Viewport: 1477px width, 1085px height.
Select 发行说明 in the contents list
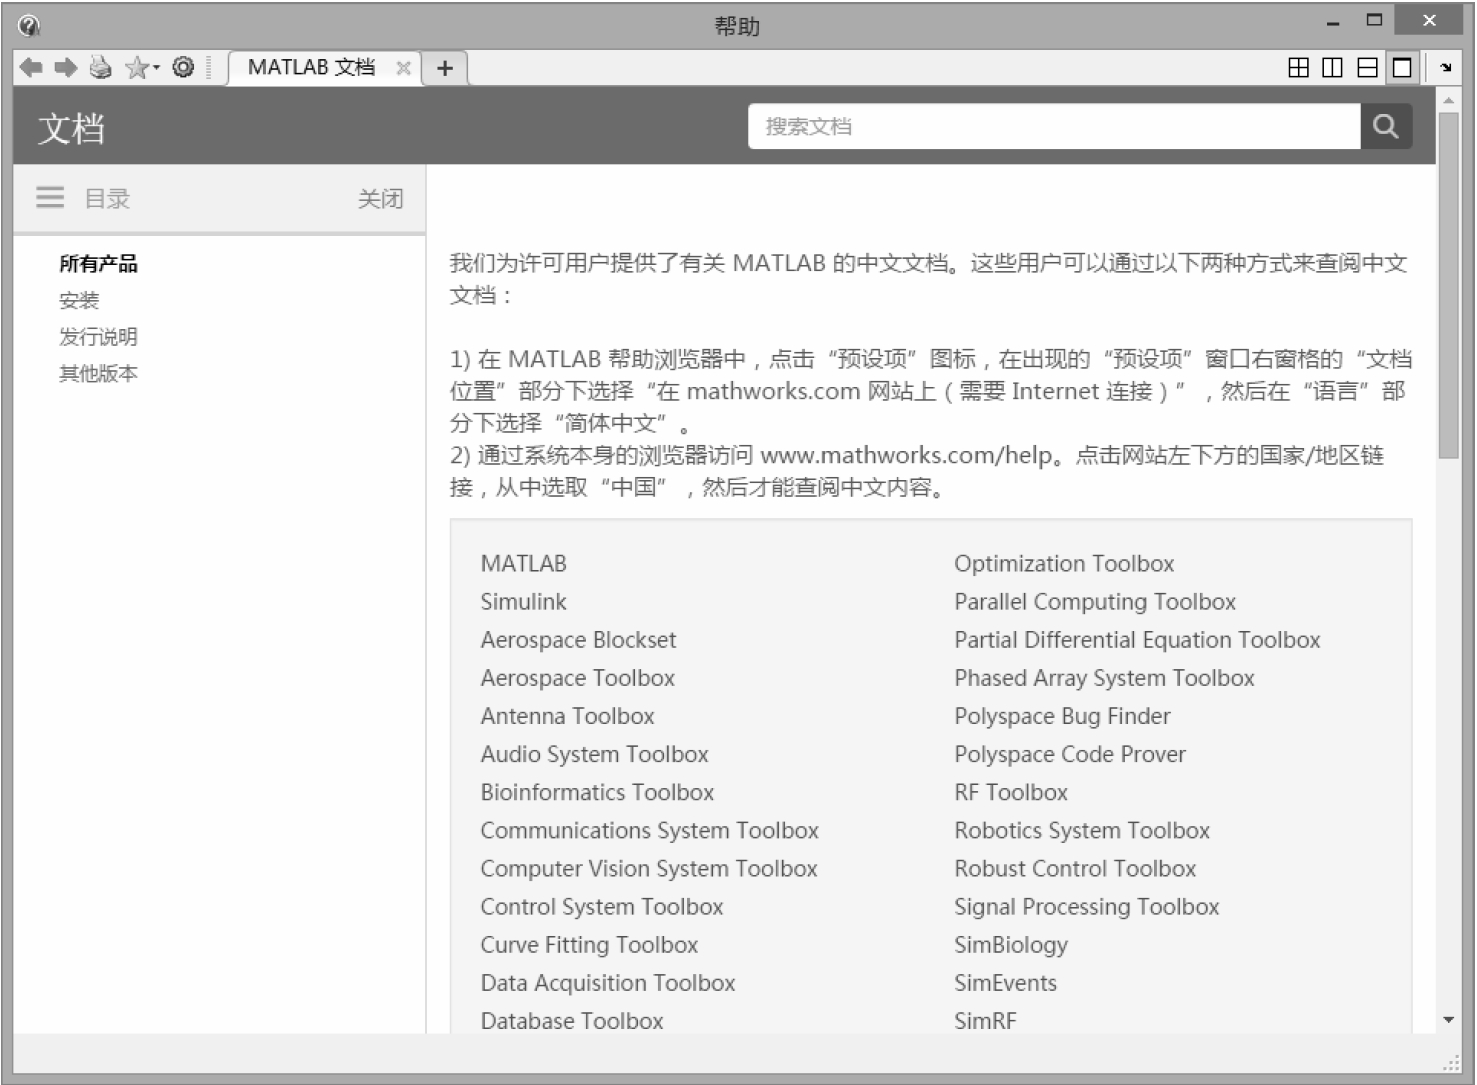click(98, 337)
